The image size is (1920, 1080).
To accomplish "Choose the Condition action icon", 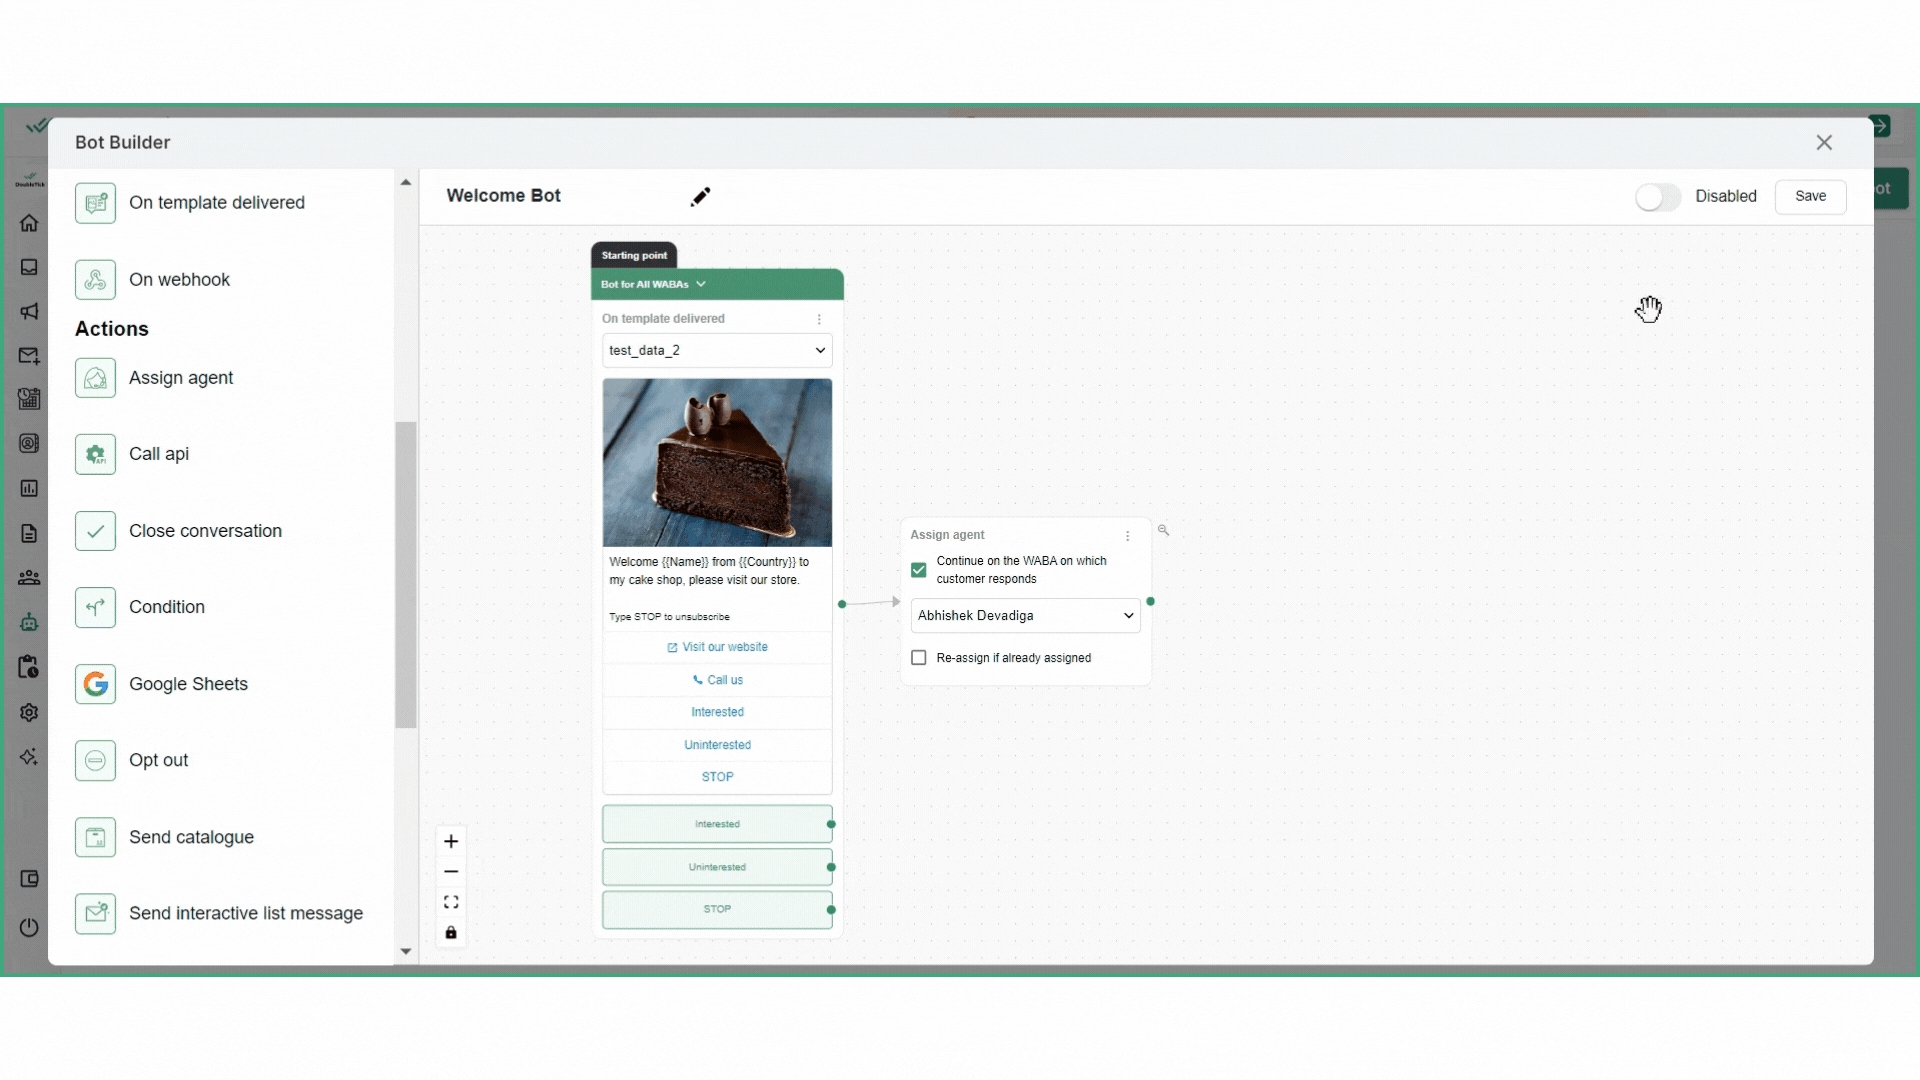I will 95,607.
